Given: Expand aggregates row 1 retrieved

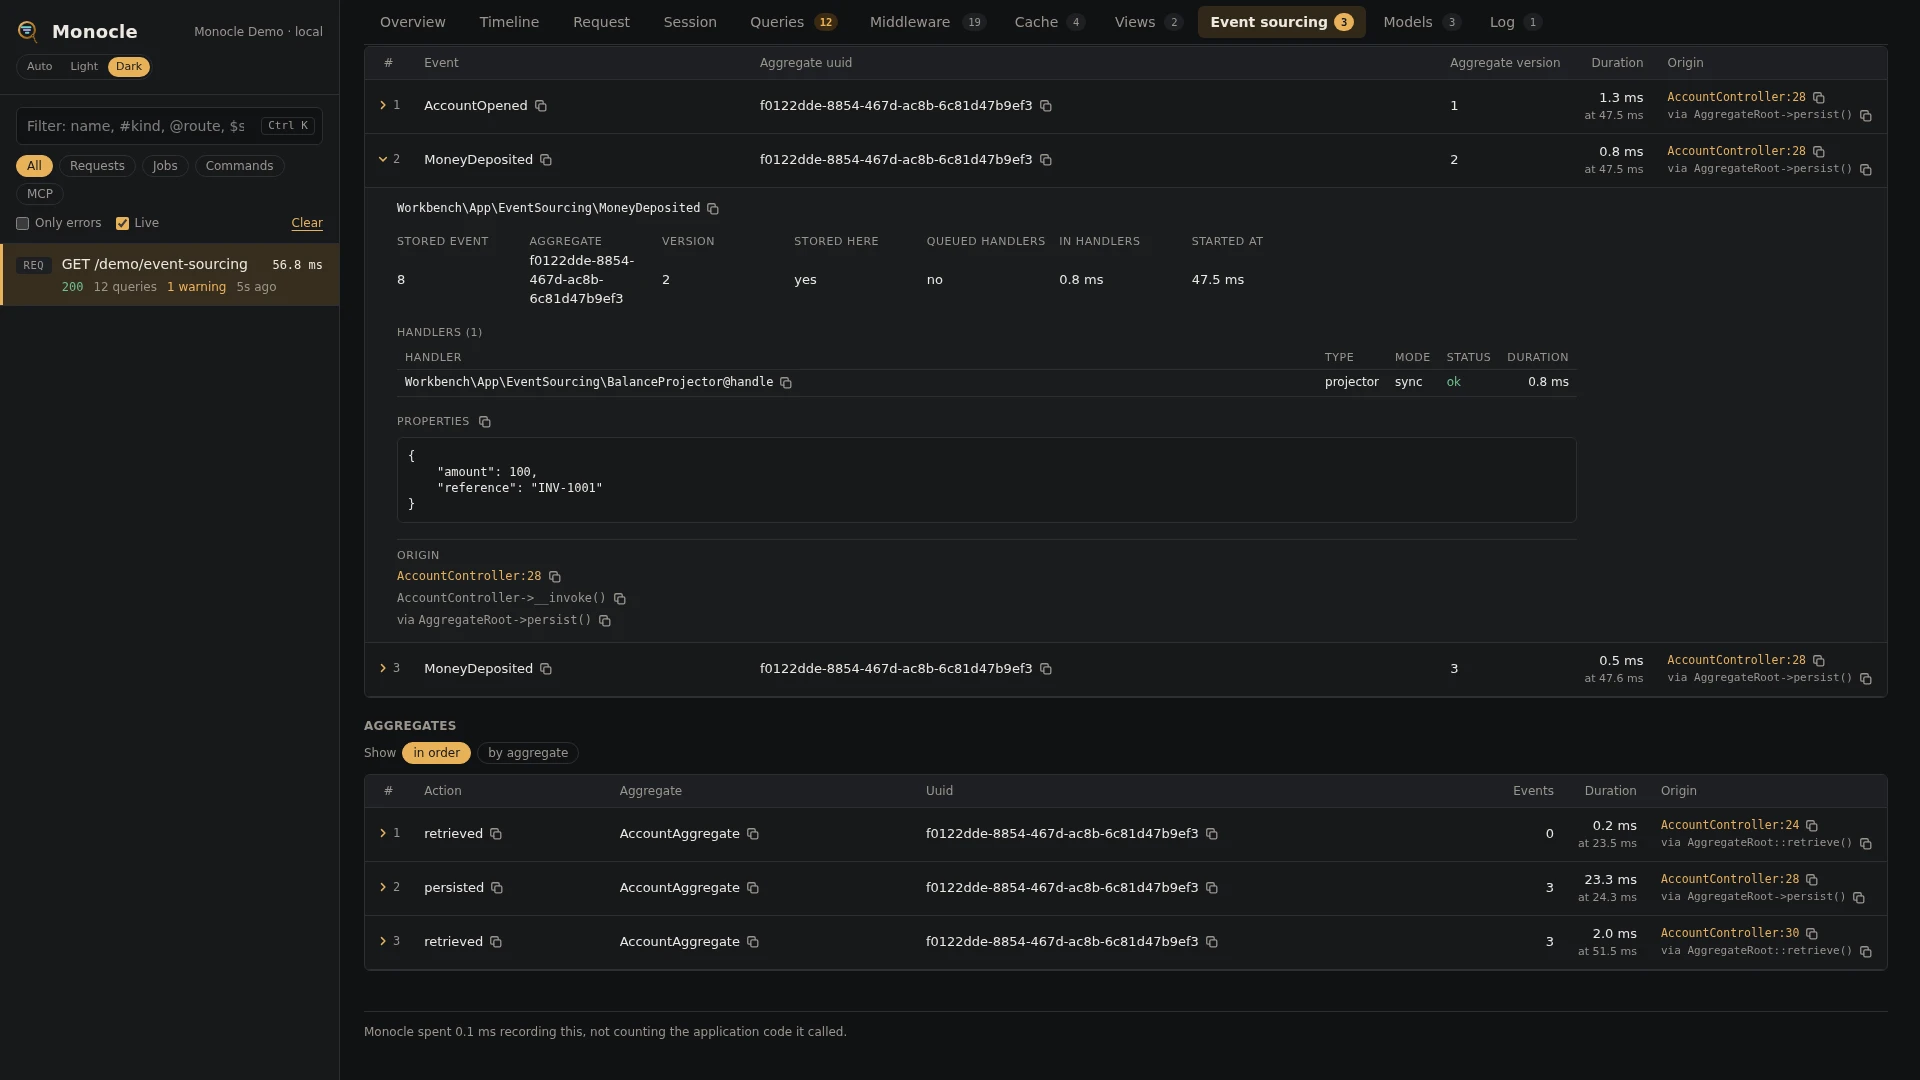Looking at the screenshot, I should click(x=383, y=833).
